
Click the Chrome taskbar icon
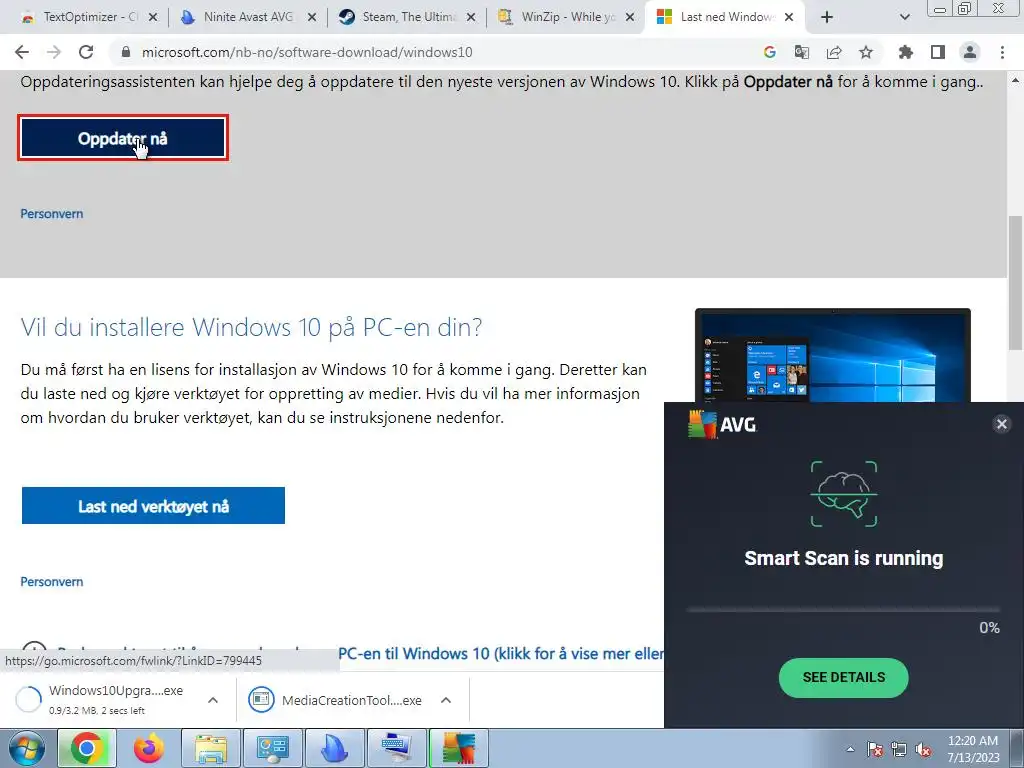pos(87,748)
